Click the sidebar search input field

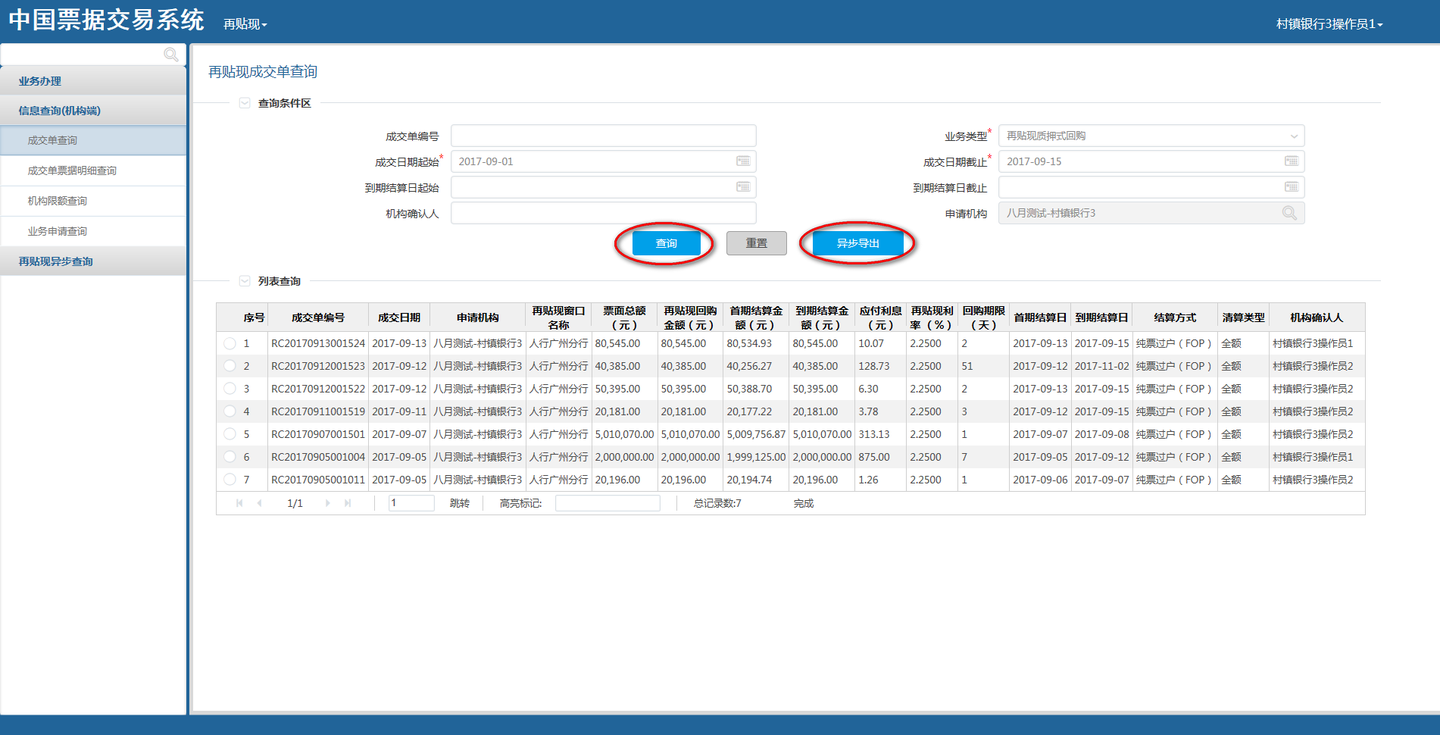[82, 54]
